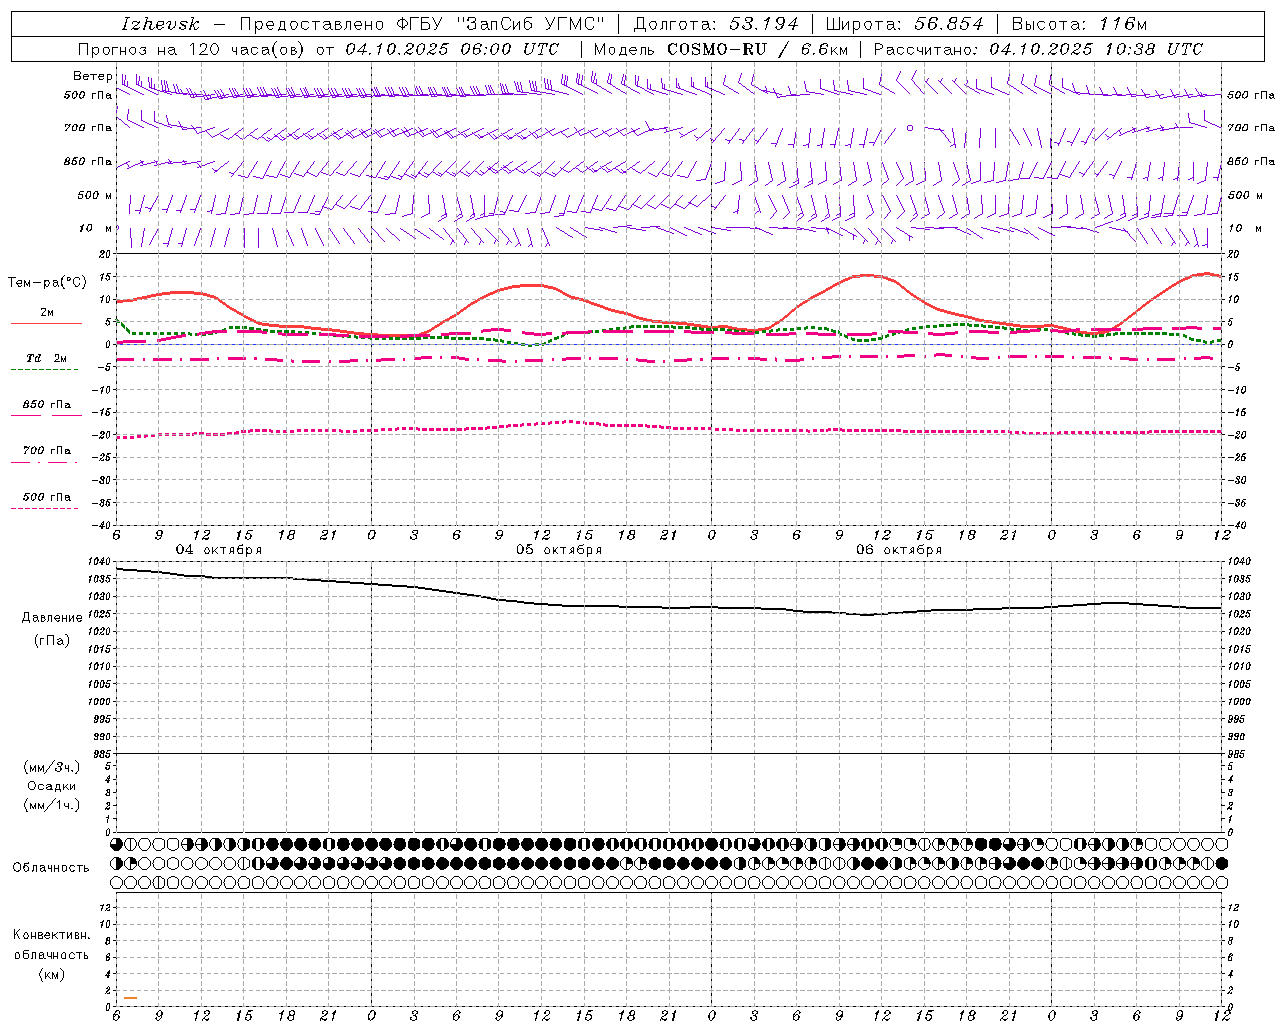Screen dimensions: 1280x1024
Task: Click the dotted '500 гПа' temperature legend line
Action: (x=44, y=508)
